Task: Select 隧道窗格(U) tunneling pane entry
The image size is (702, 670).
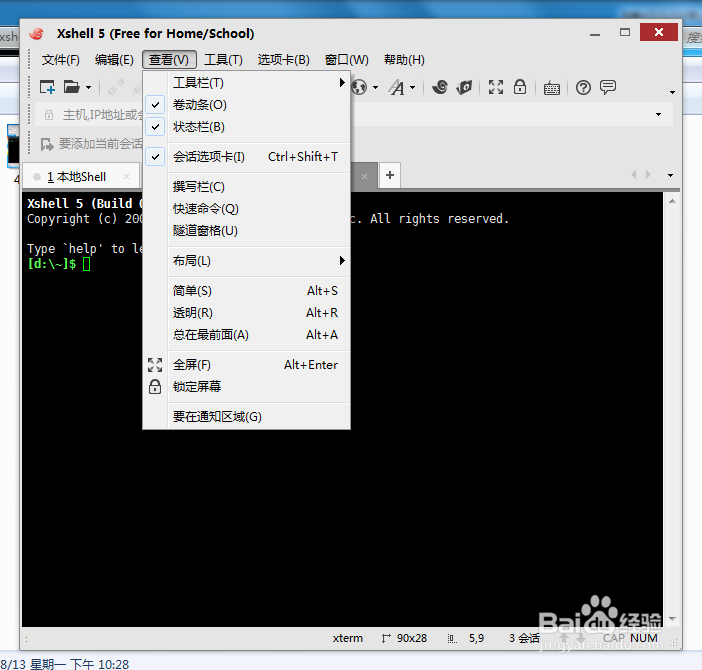Action: point(247,230)
